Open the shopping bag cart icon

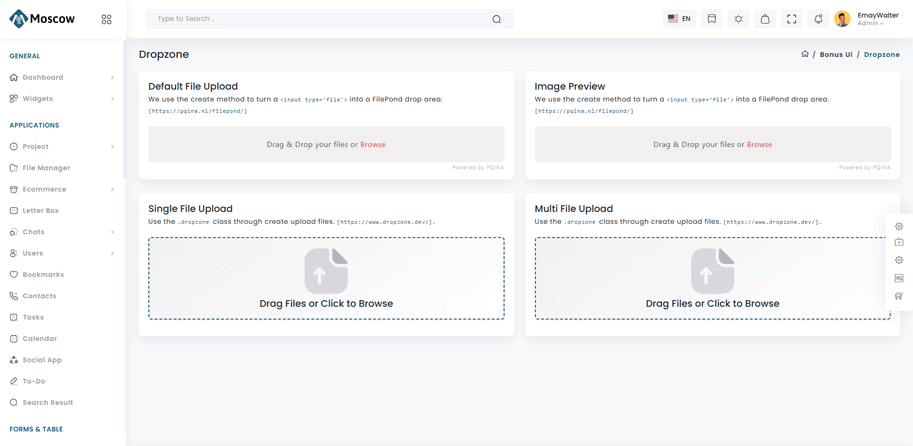(765, 19)
